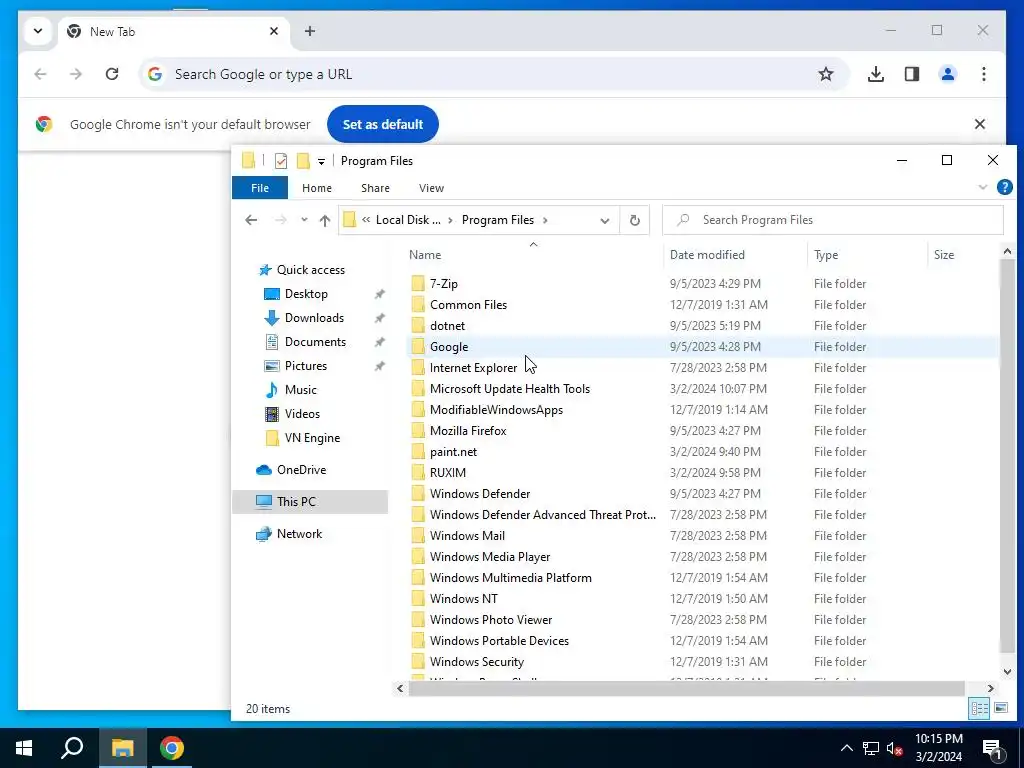1024x768 pixels.
Task: Switch to the View ribbon tab
Action: [x=431, y=188]
